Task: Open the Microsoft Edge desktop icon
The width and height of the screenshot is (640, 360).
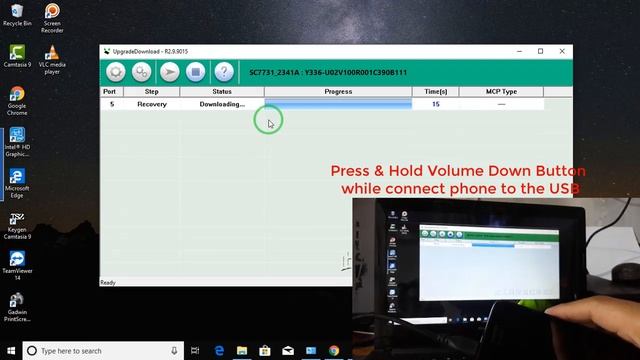Action: (17, 183)
